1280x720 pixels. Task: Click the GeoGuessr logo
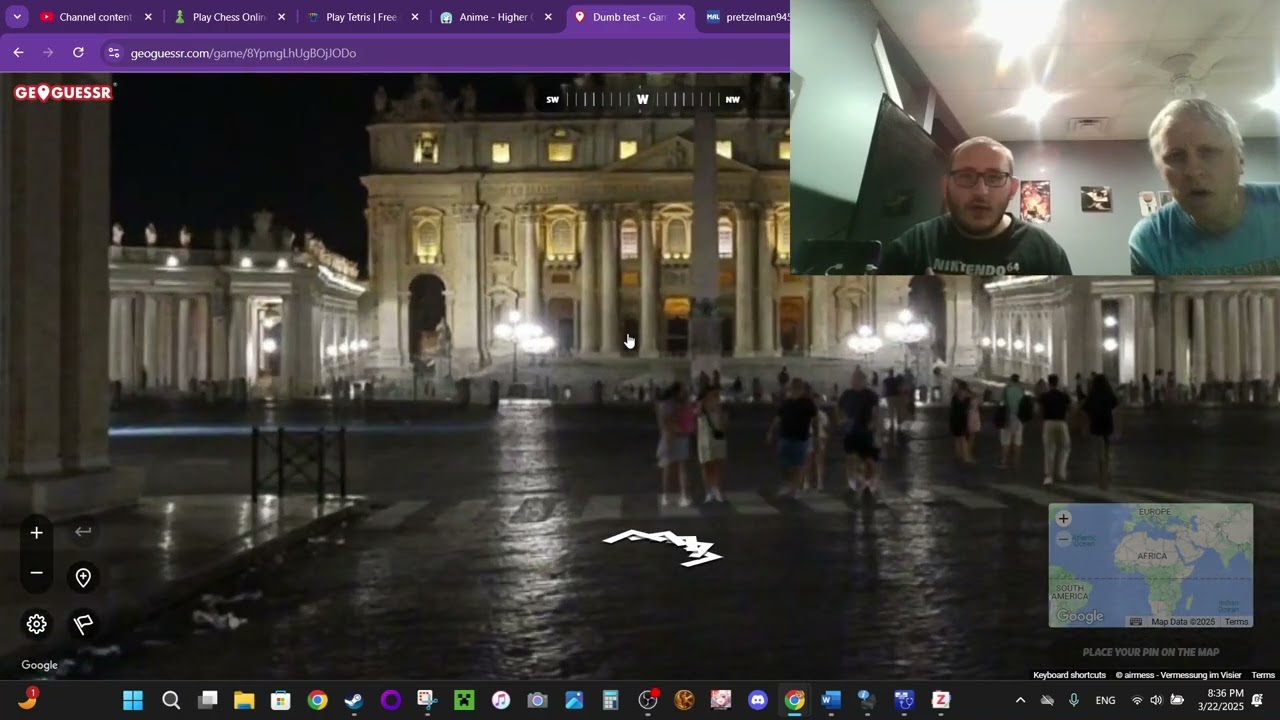[x=64, y=93]
